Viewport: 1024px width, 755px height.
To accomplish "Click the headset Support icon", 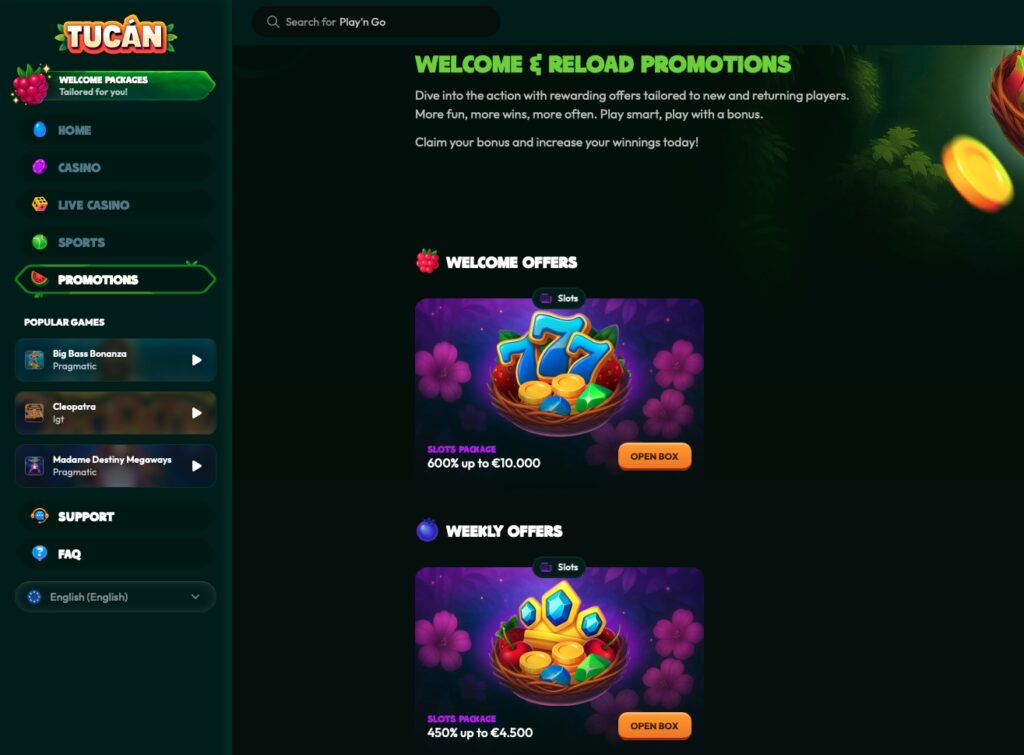I will tap(40, 516).
